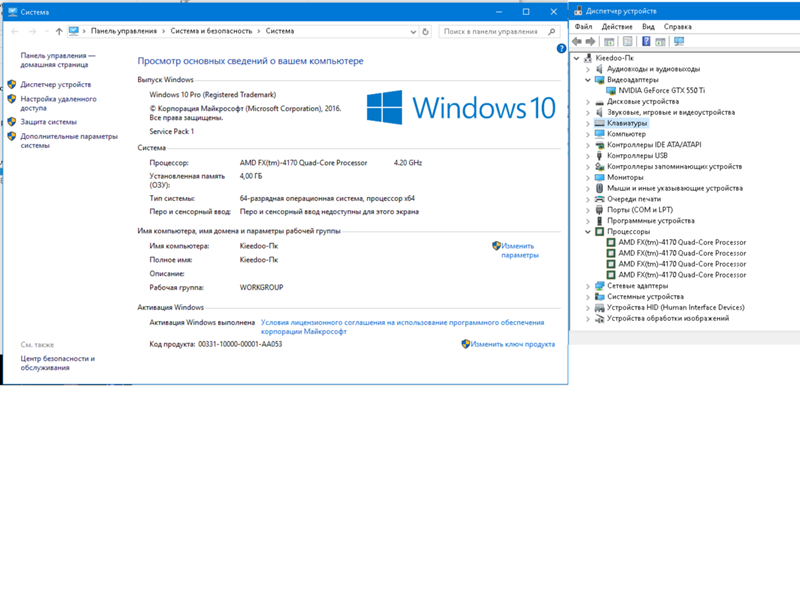Viewport: 800px width, 601px height.
Task: Click blue question mark Help toolbar icon
Action: [646, 41]
